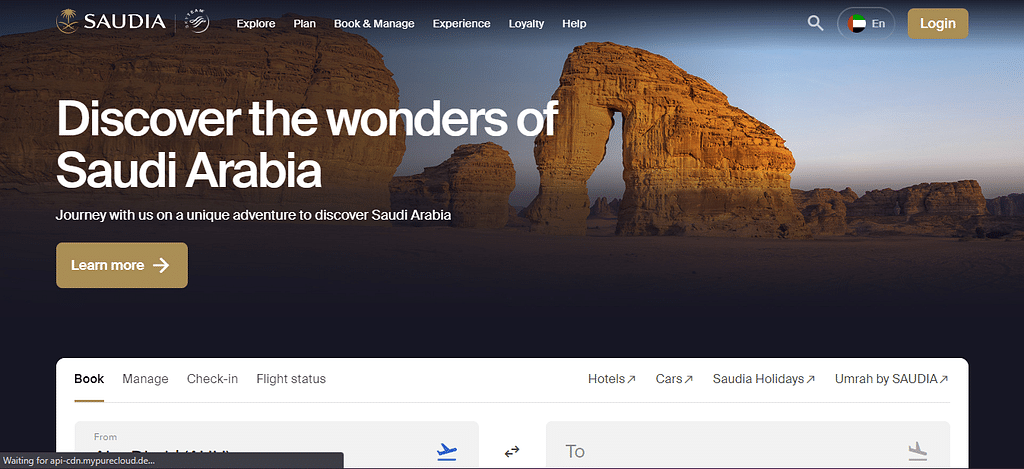Go to the Saudia Holidays link
This screenshot has height=469, width=1024.
click(763, 379)
